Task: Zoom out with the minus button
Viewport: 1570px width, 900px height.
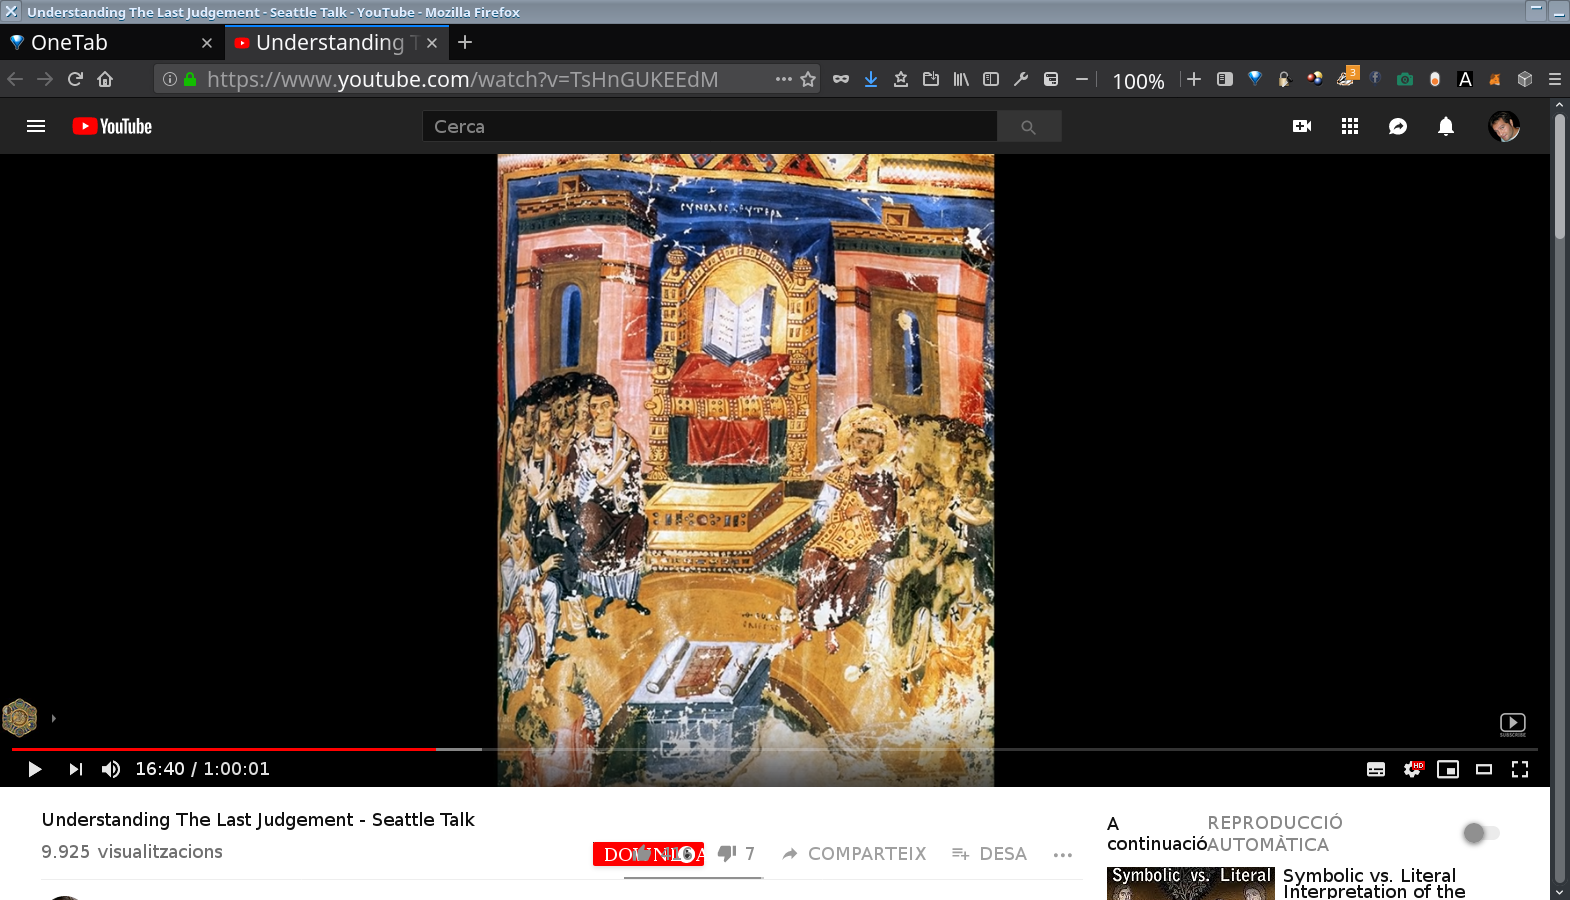Action: point(1082,79)
